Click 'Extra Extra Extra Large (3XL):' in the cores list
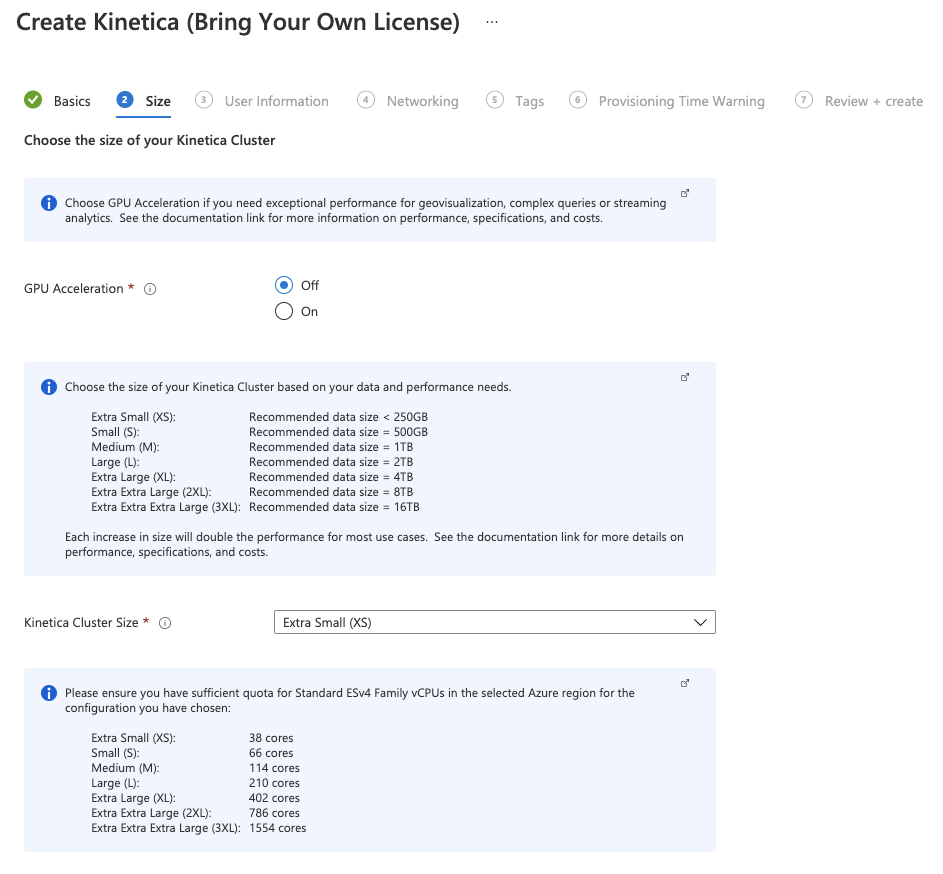 click(166, 828)
